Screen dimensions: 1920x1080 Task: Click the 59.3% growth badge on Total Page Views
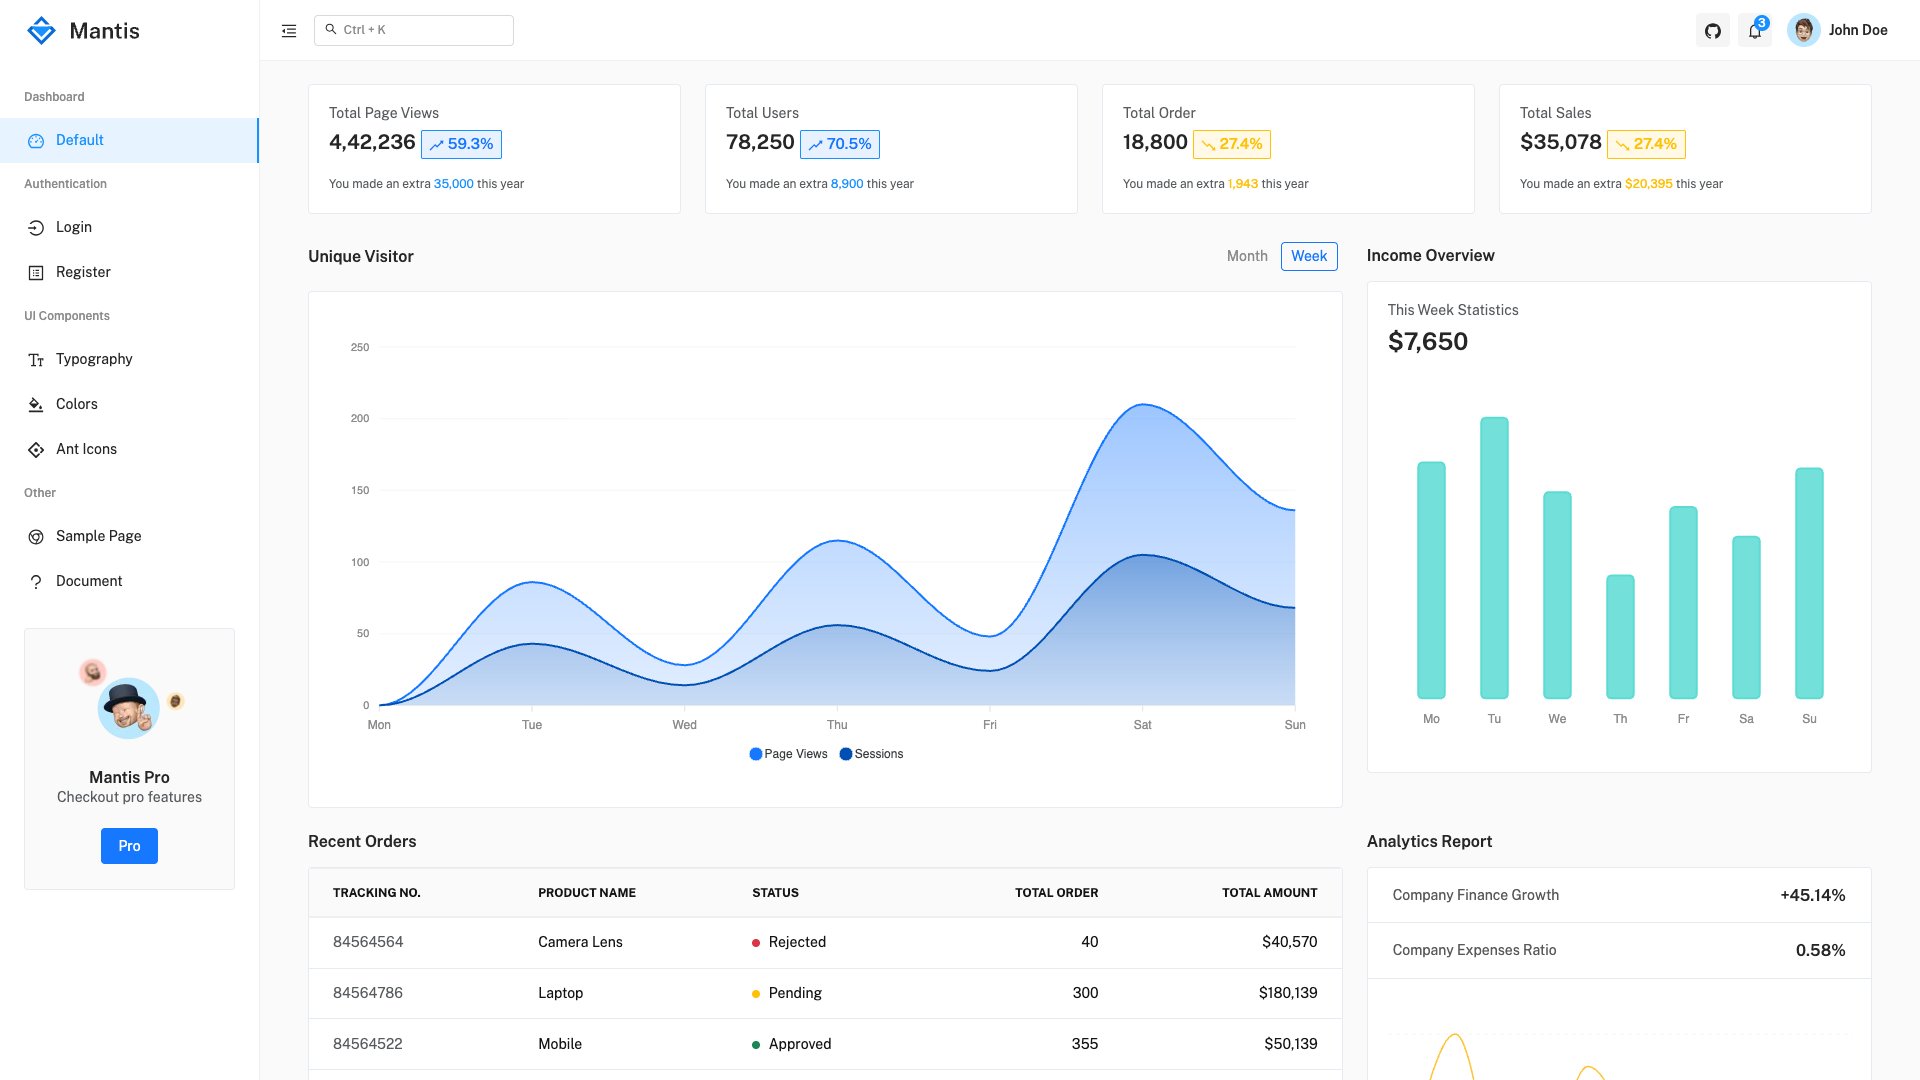click(461, 144)
